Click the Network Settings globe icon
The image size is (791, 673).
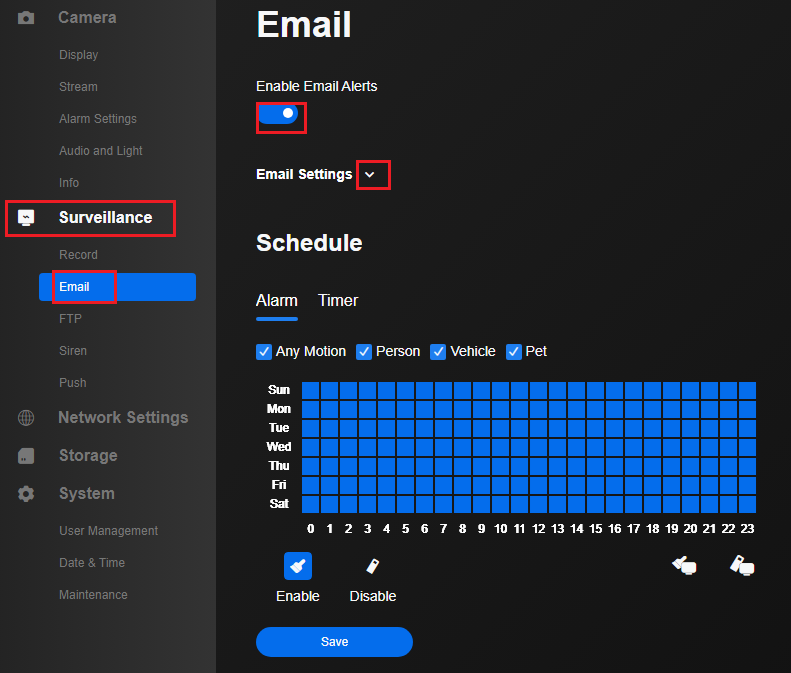[x=26, y=418]
